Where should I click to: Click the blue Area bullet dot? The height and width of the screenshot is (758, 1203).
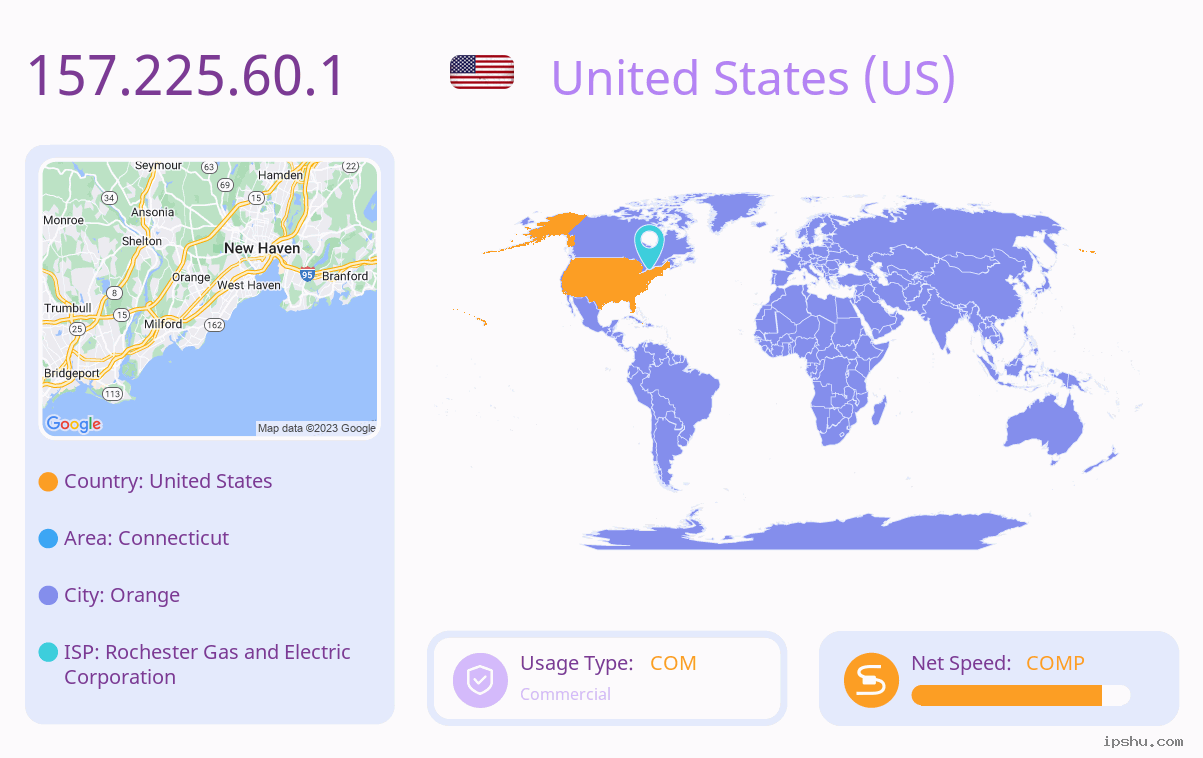tap(48, 539)
